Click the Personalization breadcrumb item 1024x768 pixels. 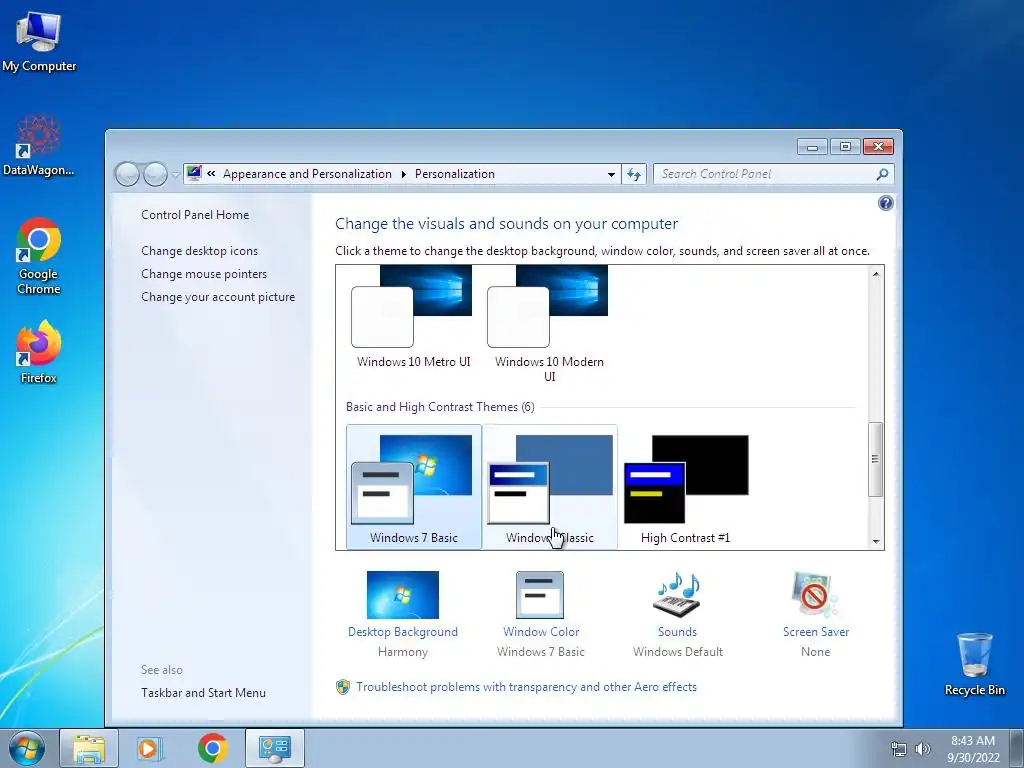pos(455,174)
